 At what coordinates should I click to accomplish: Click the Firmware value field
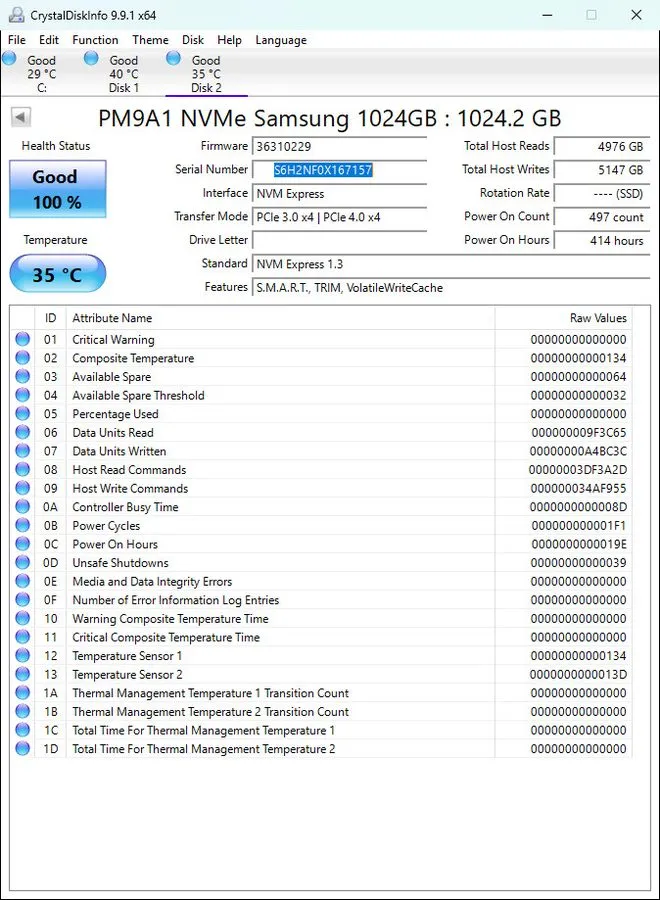tap(339, 146)
